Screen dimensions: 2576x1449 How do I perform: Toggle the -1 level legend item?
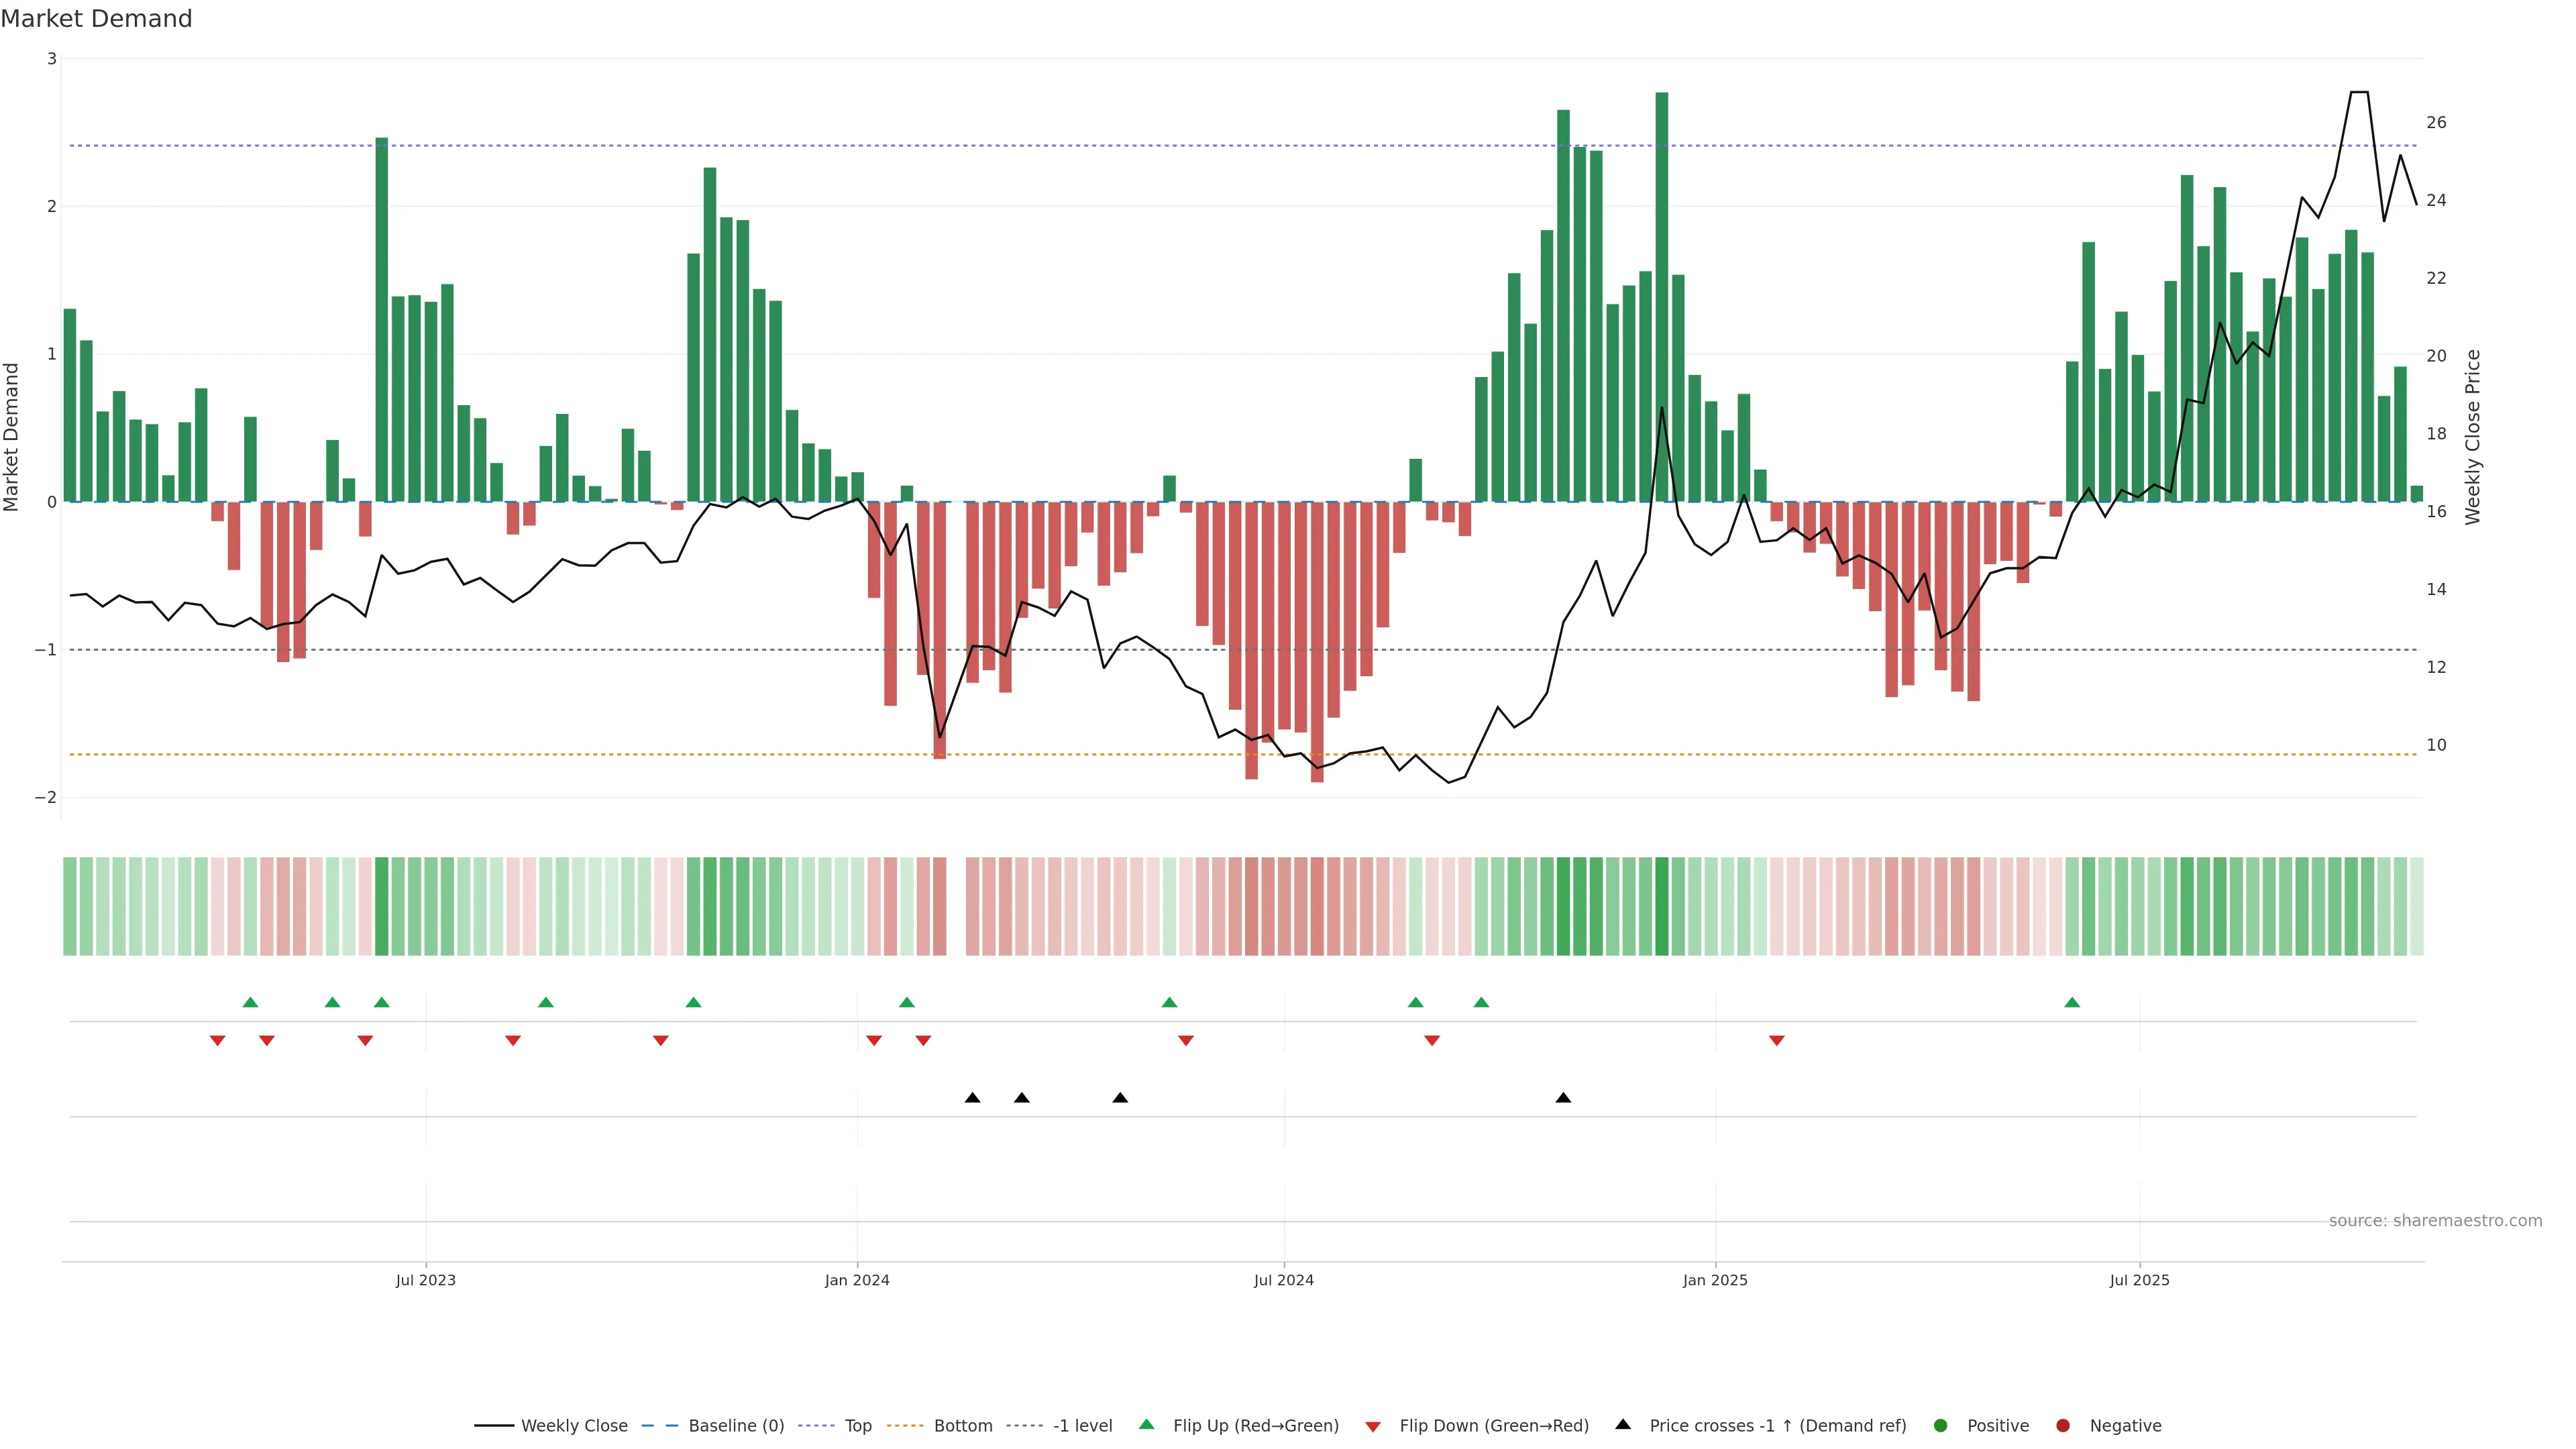click(x=1082, y=1426)
